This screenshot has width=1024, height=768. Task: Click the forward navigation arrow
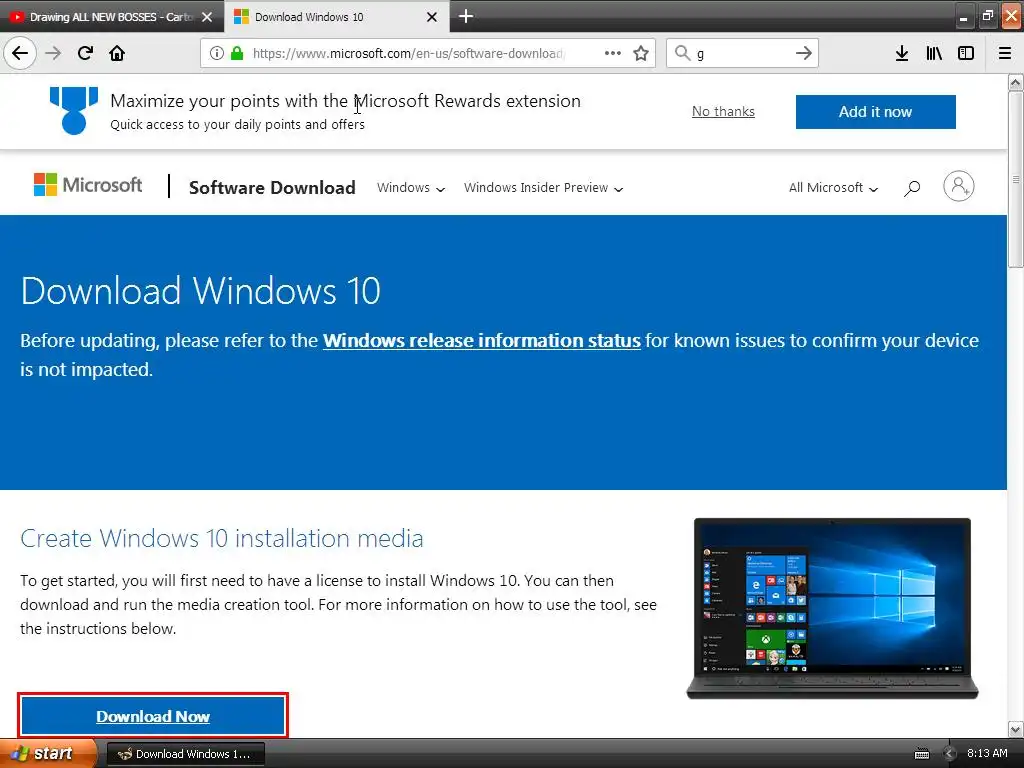click(x=54, y=53)
